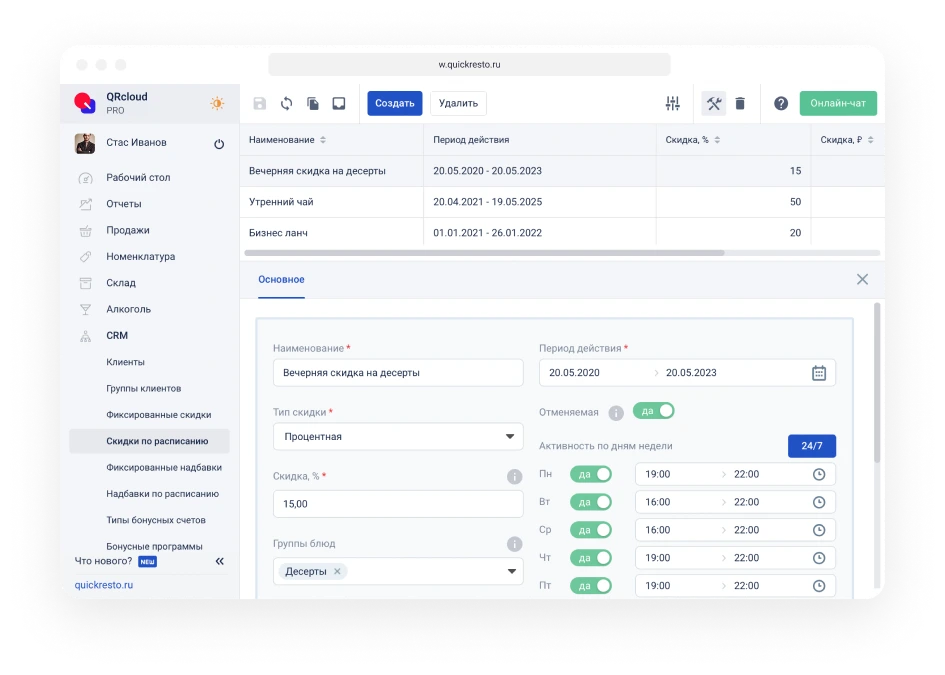The image size is (945, 675).
Task: Open column filter settings with sliders icon
Action: pos(673,103)
